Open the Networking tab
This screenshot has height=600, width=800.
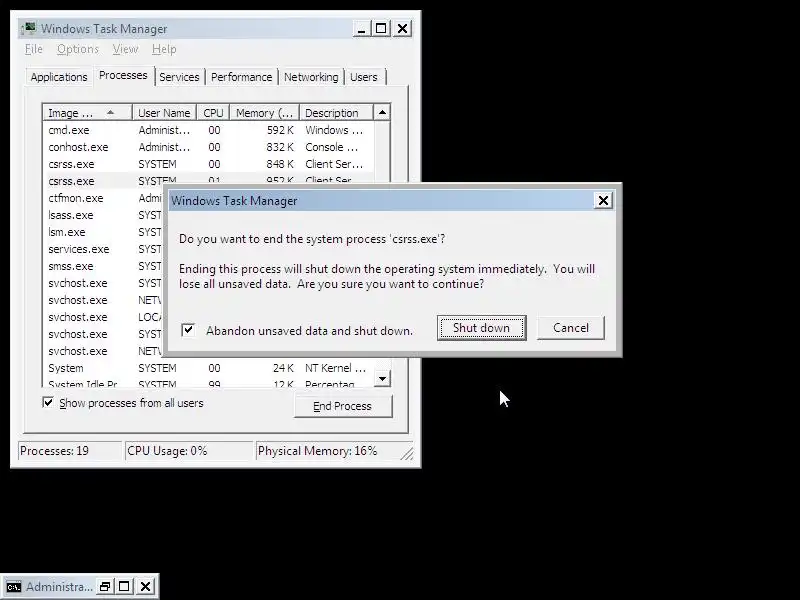coord(311,77)
